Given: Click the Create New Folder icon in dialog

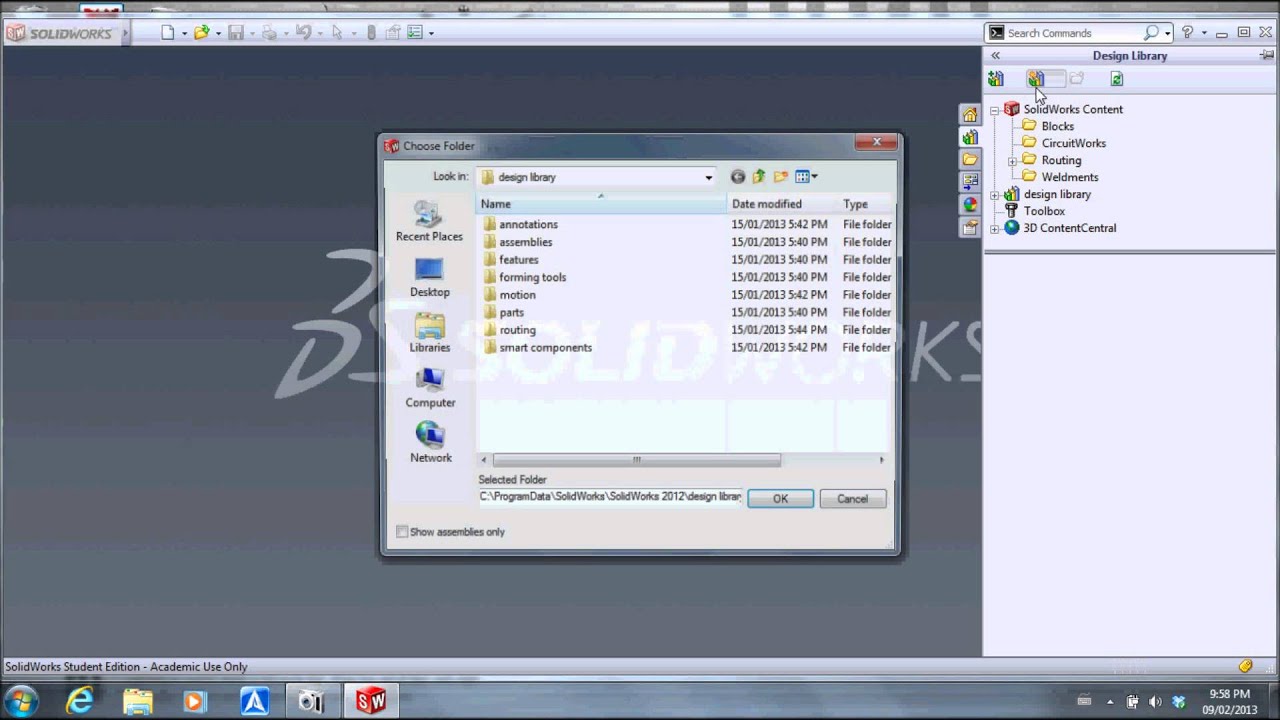Looking at the screenshot, I should coord(781,177).
